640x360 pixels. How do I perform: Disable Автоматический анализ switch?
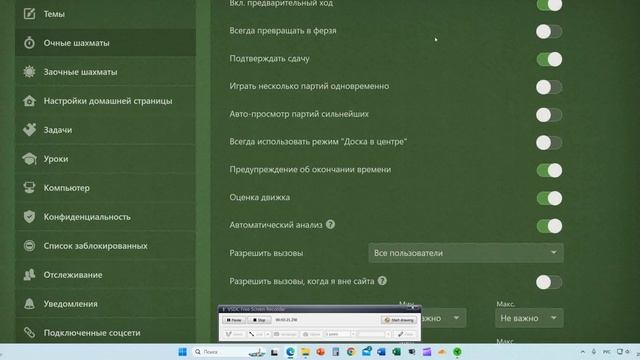click(x=549, y=226)
